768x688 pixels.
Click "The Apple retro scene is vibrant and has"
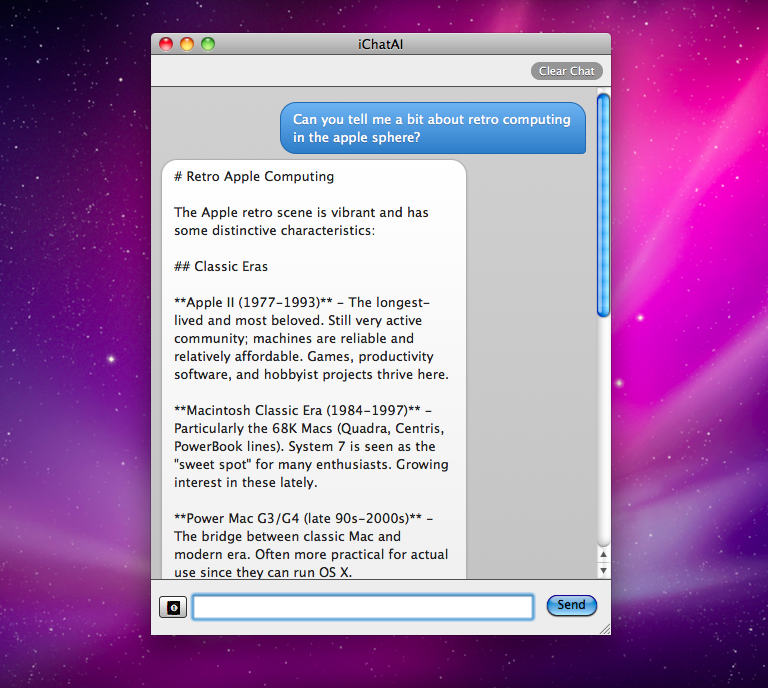point(301,213)
